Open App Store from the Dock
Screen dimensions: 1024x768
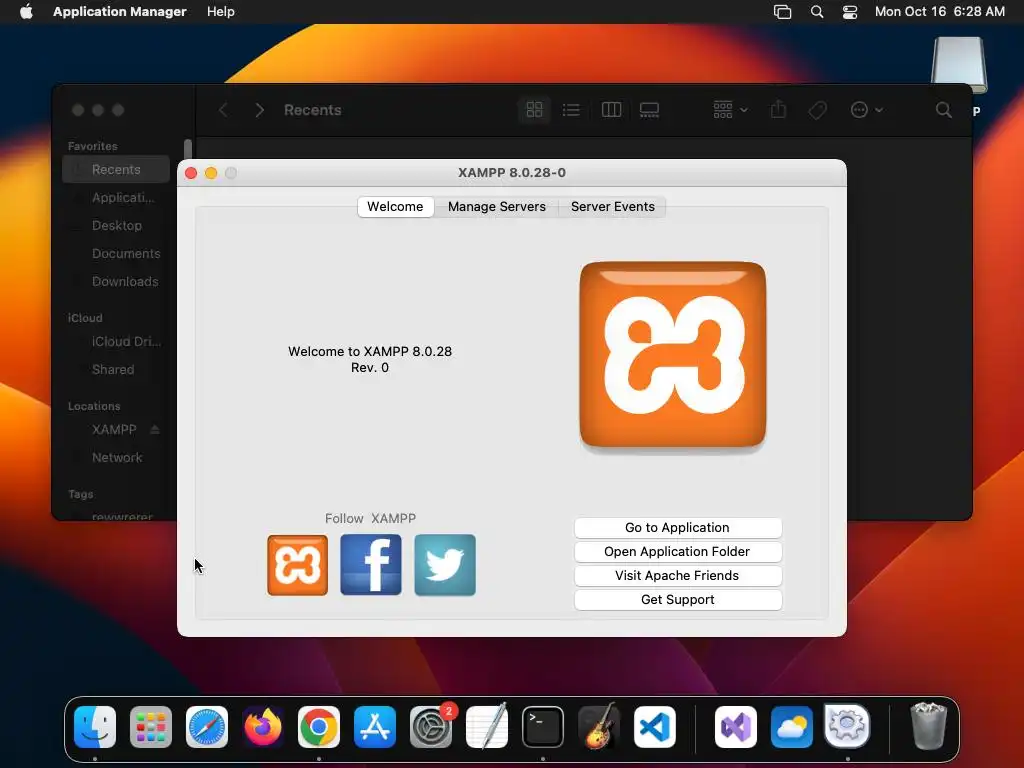coord(375,727)
